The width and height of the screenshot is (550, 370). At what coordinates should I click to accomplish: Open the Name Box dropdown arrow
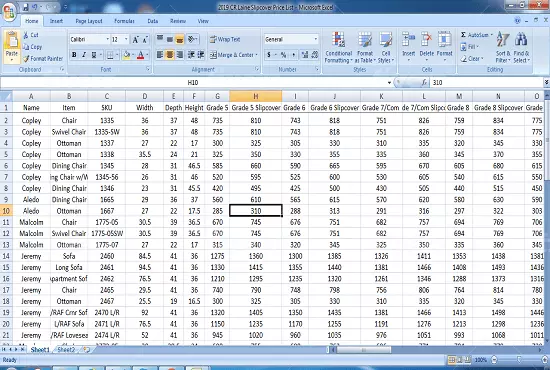pyautogui.click(x=389, y=83)
